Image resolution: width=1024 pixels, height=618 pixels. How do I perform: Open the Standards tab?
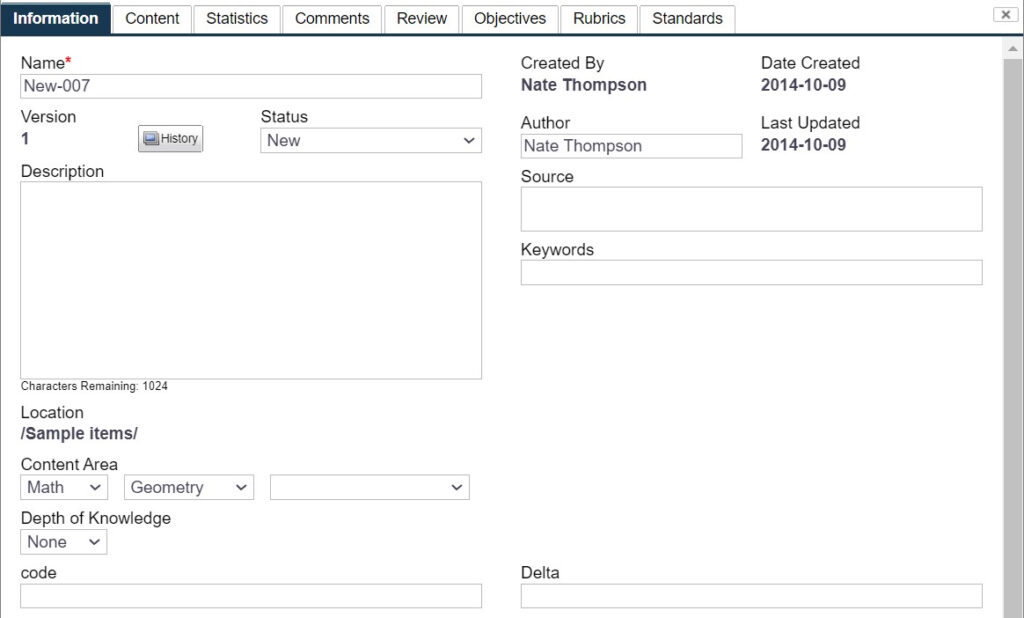click(687, 18)
